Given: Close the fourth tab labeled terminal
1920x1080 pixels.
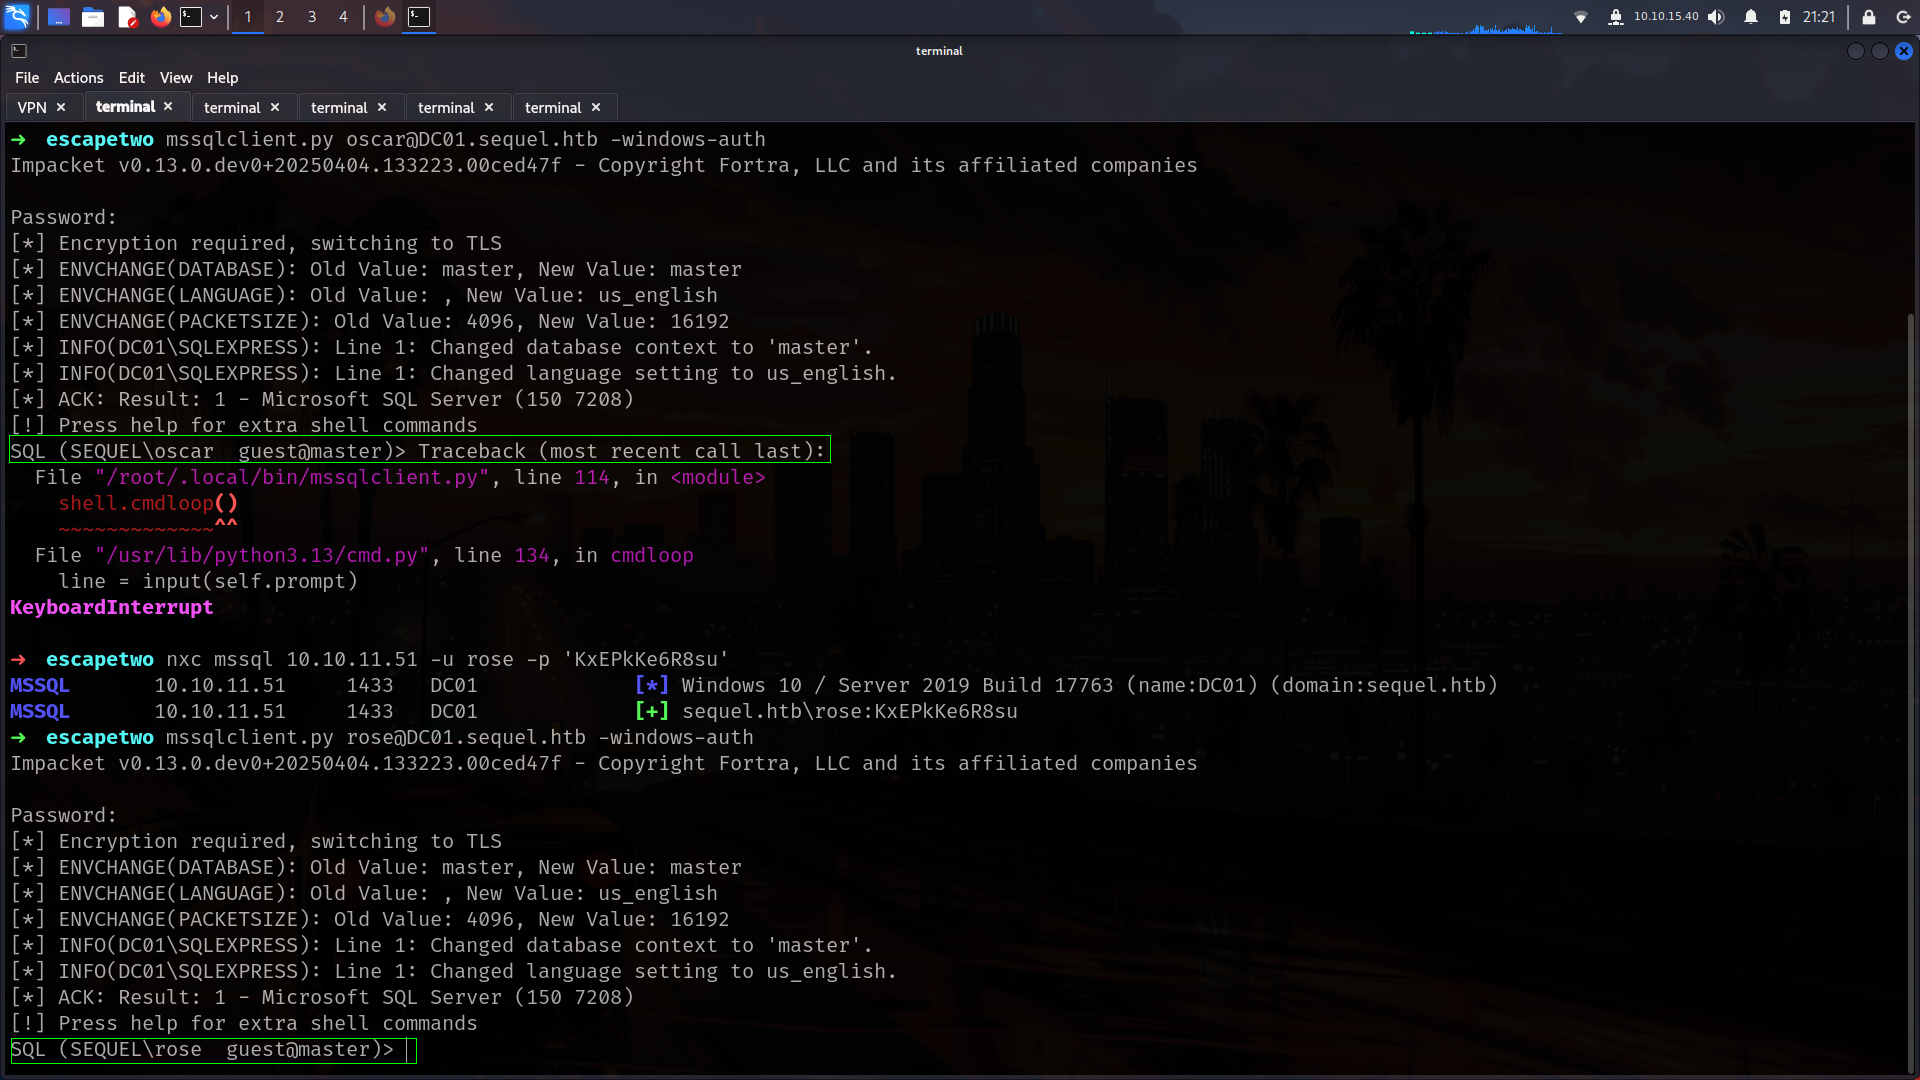Looking at the screenshot, I should coord(382,107).
